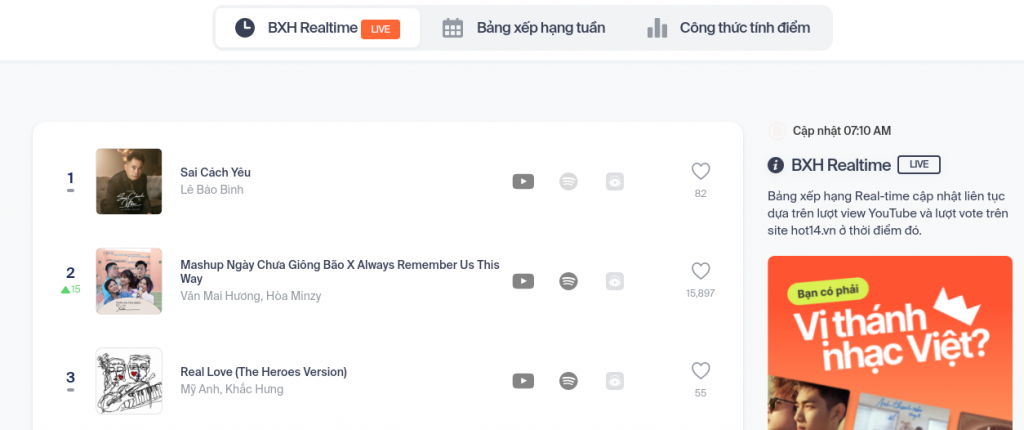Click the Cập nhật 07:10 AM text
Image resolution: width=1024 pixels, height=430 pixels.
pos(842,131)
